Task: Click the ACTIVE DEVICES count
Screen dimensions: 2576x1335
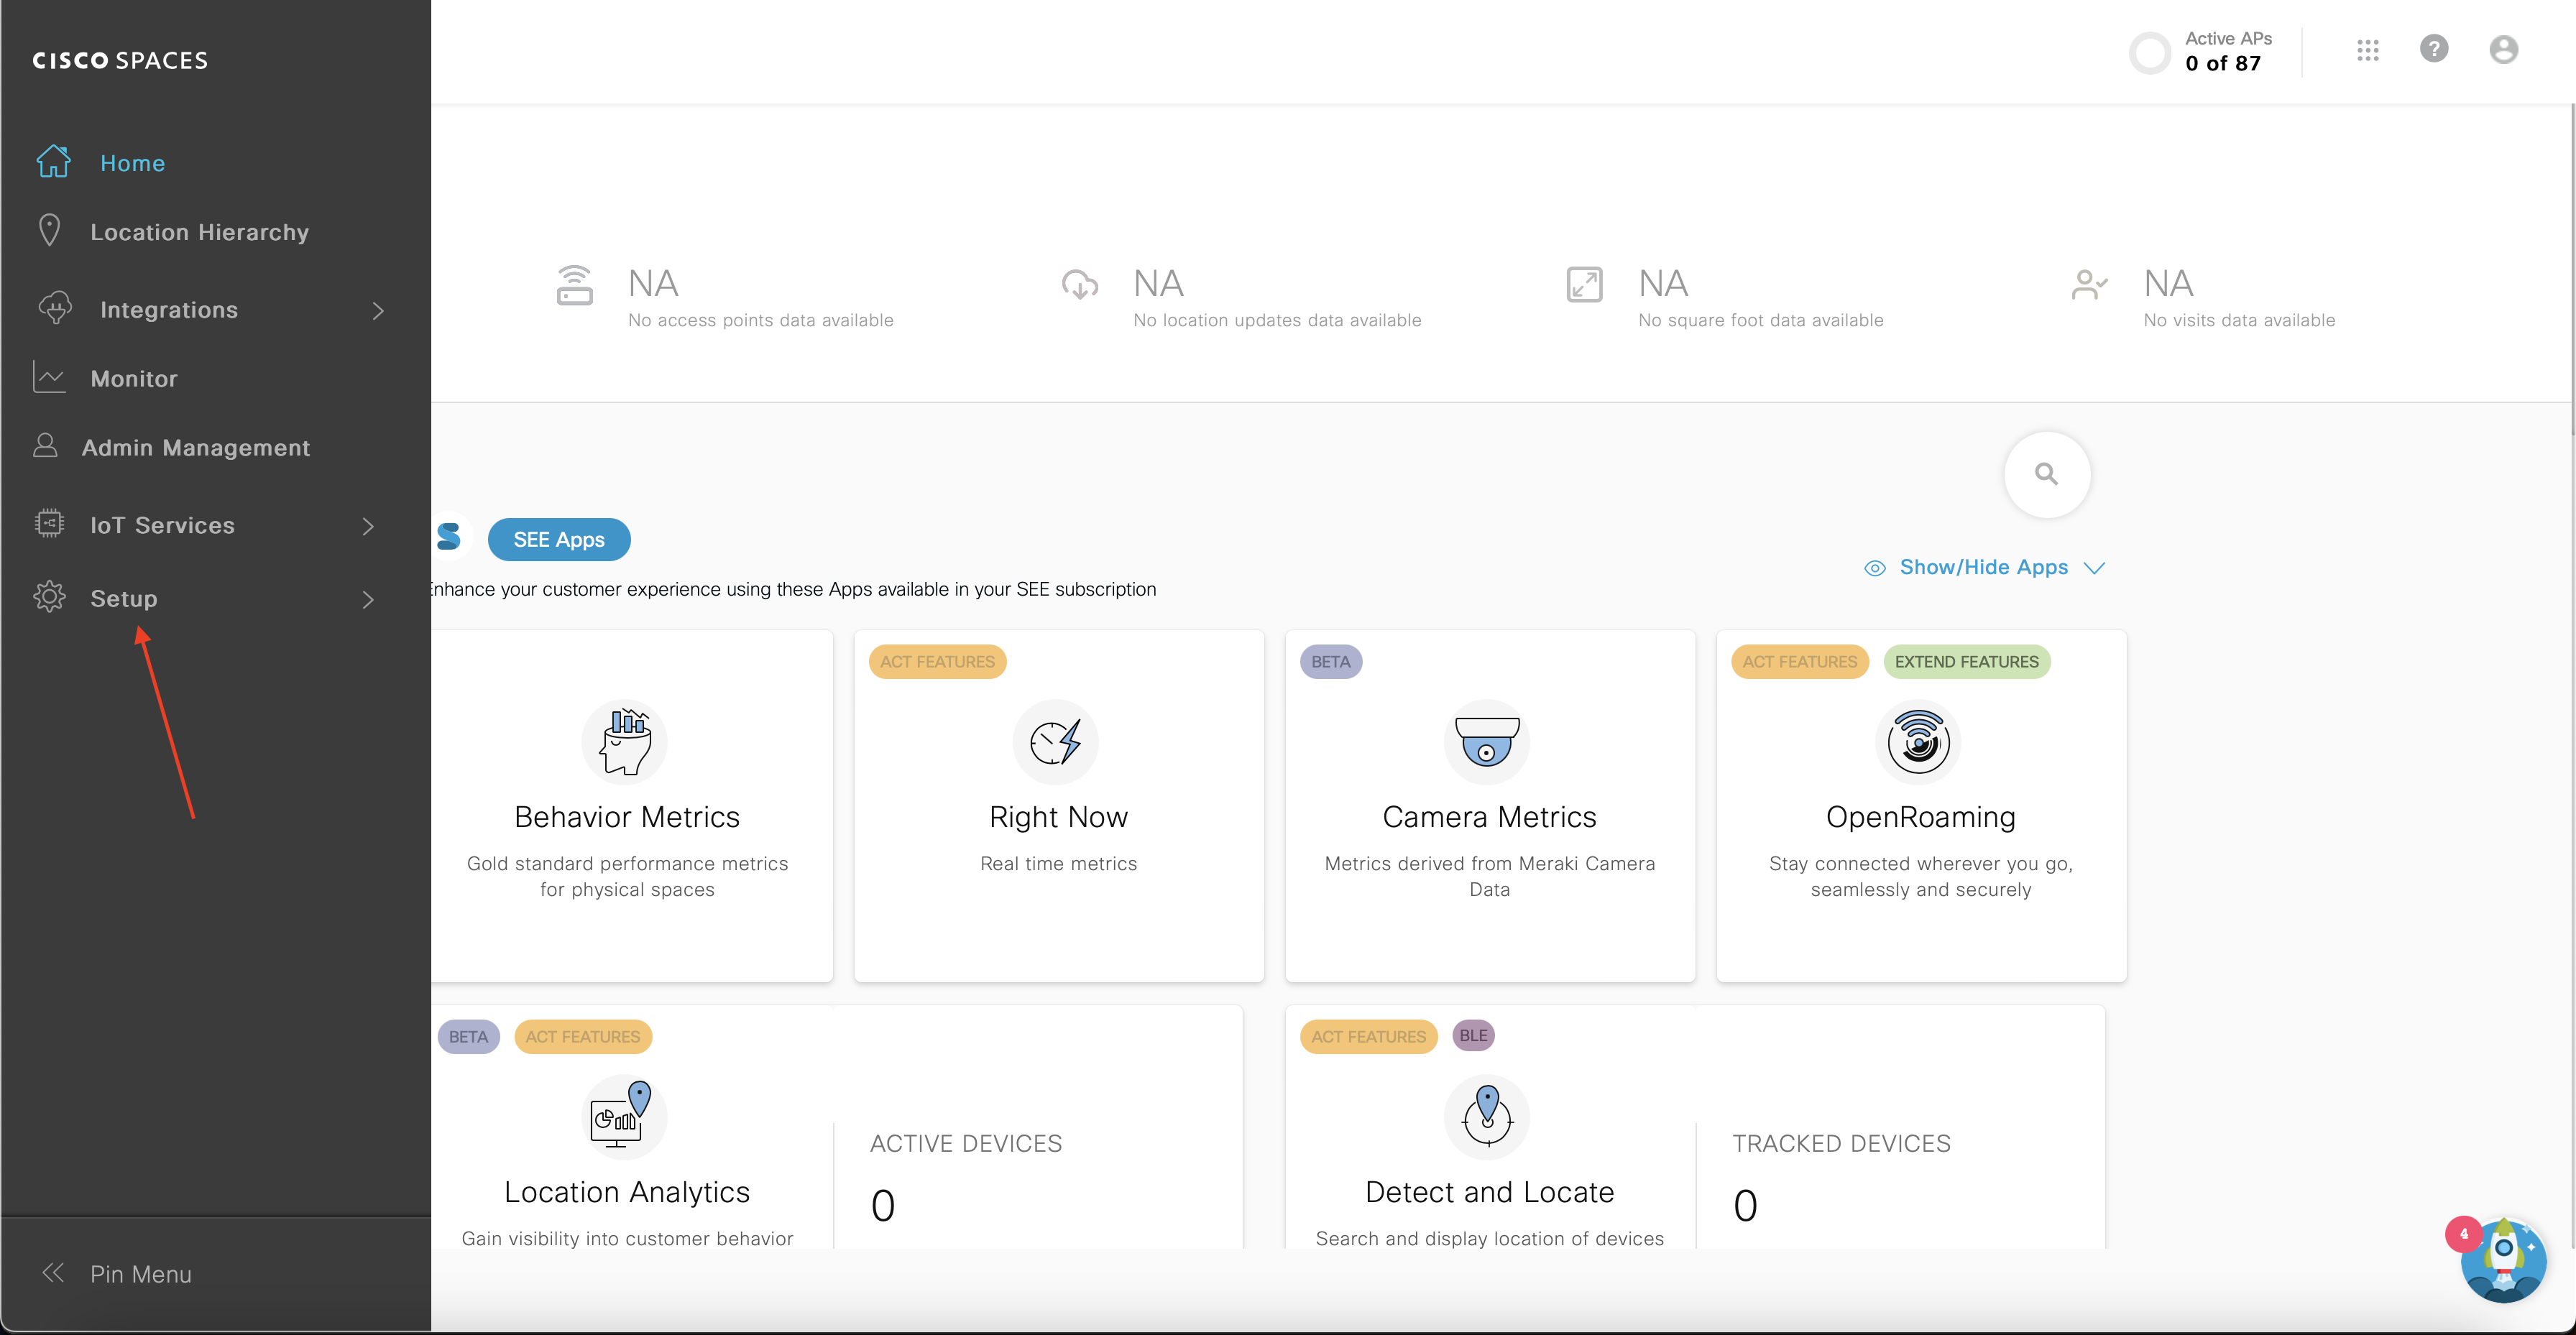Action: (x=882, y=1205)
